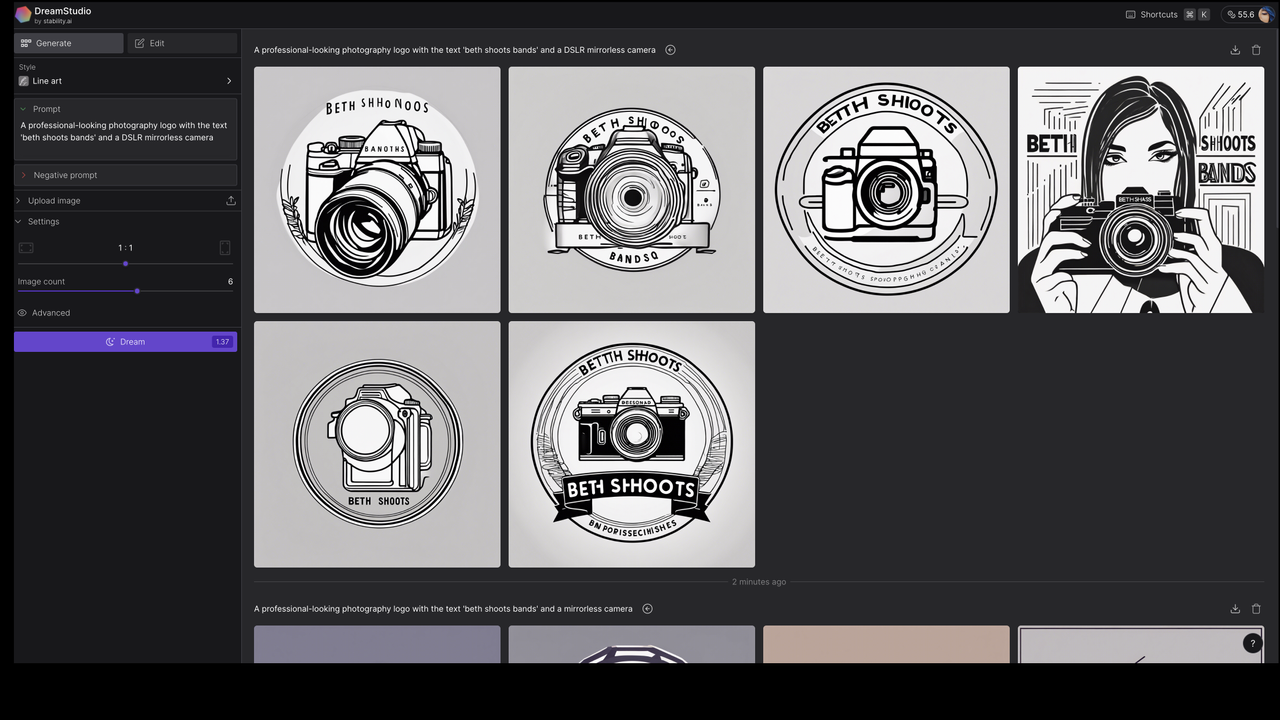The image size is (1280, 720).
Task: Open the black ribbon 'BETH SHOOTS' thumbnail
Action: [632, 444]
